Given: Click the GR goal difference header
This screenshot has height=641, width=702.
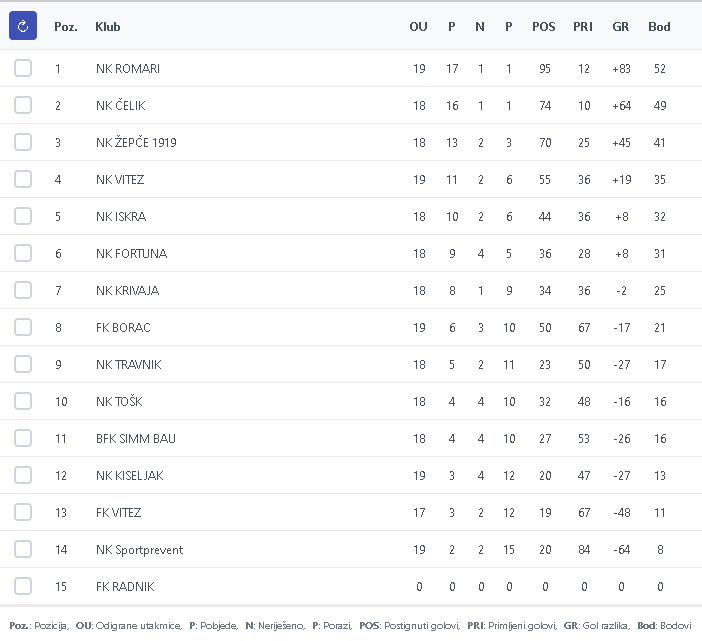Looking at the screenshot, I should [621, 27].
